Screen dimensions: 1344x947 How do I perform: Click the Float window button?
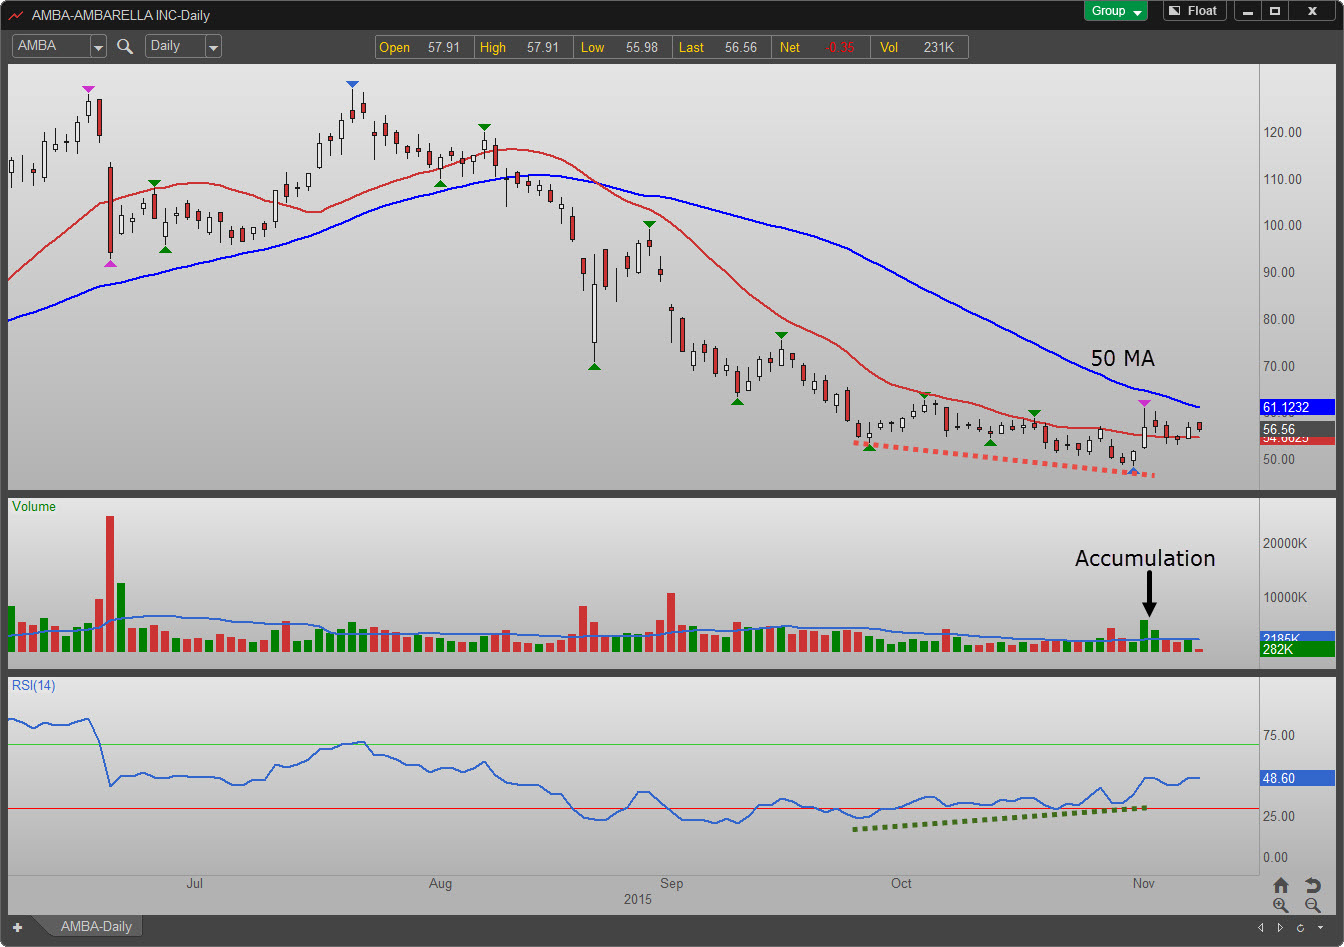(1192, 11)
